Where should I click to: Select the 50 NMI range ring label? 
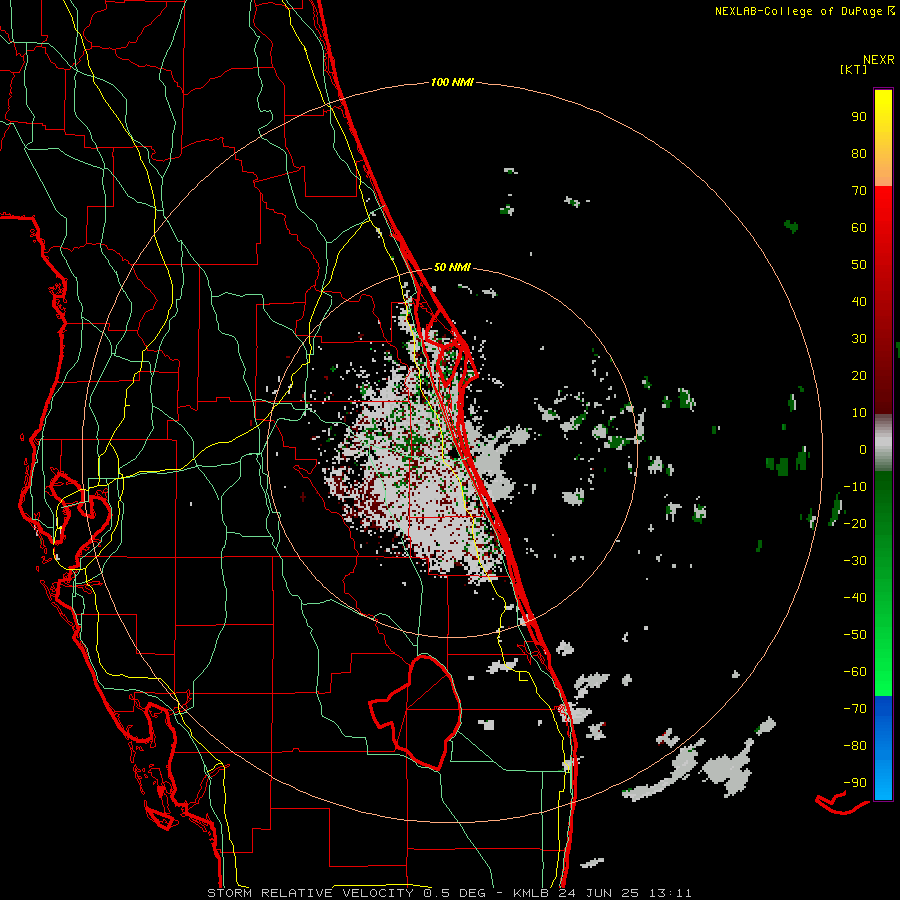pyautogui.click(x=452, y=267)
